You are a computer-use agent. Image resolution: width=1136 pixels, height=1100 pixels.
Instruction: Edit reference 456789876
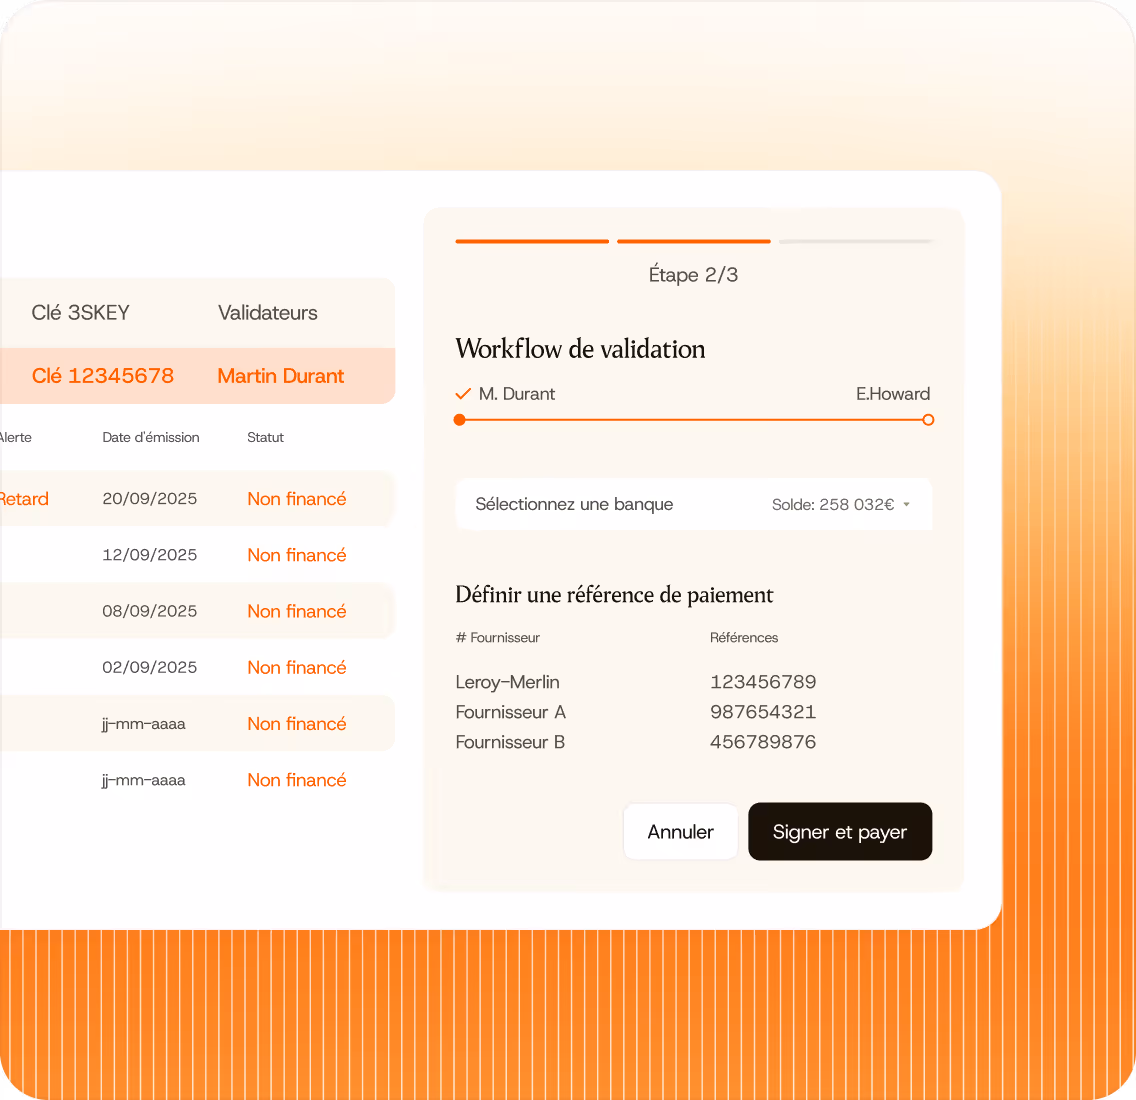click(x=763, y=742)
